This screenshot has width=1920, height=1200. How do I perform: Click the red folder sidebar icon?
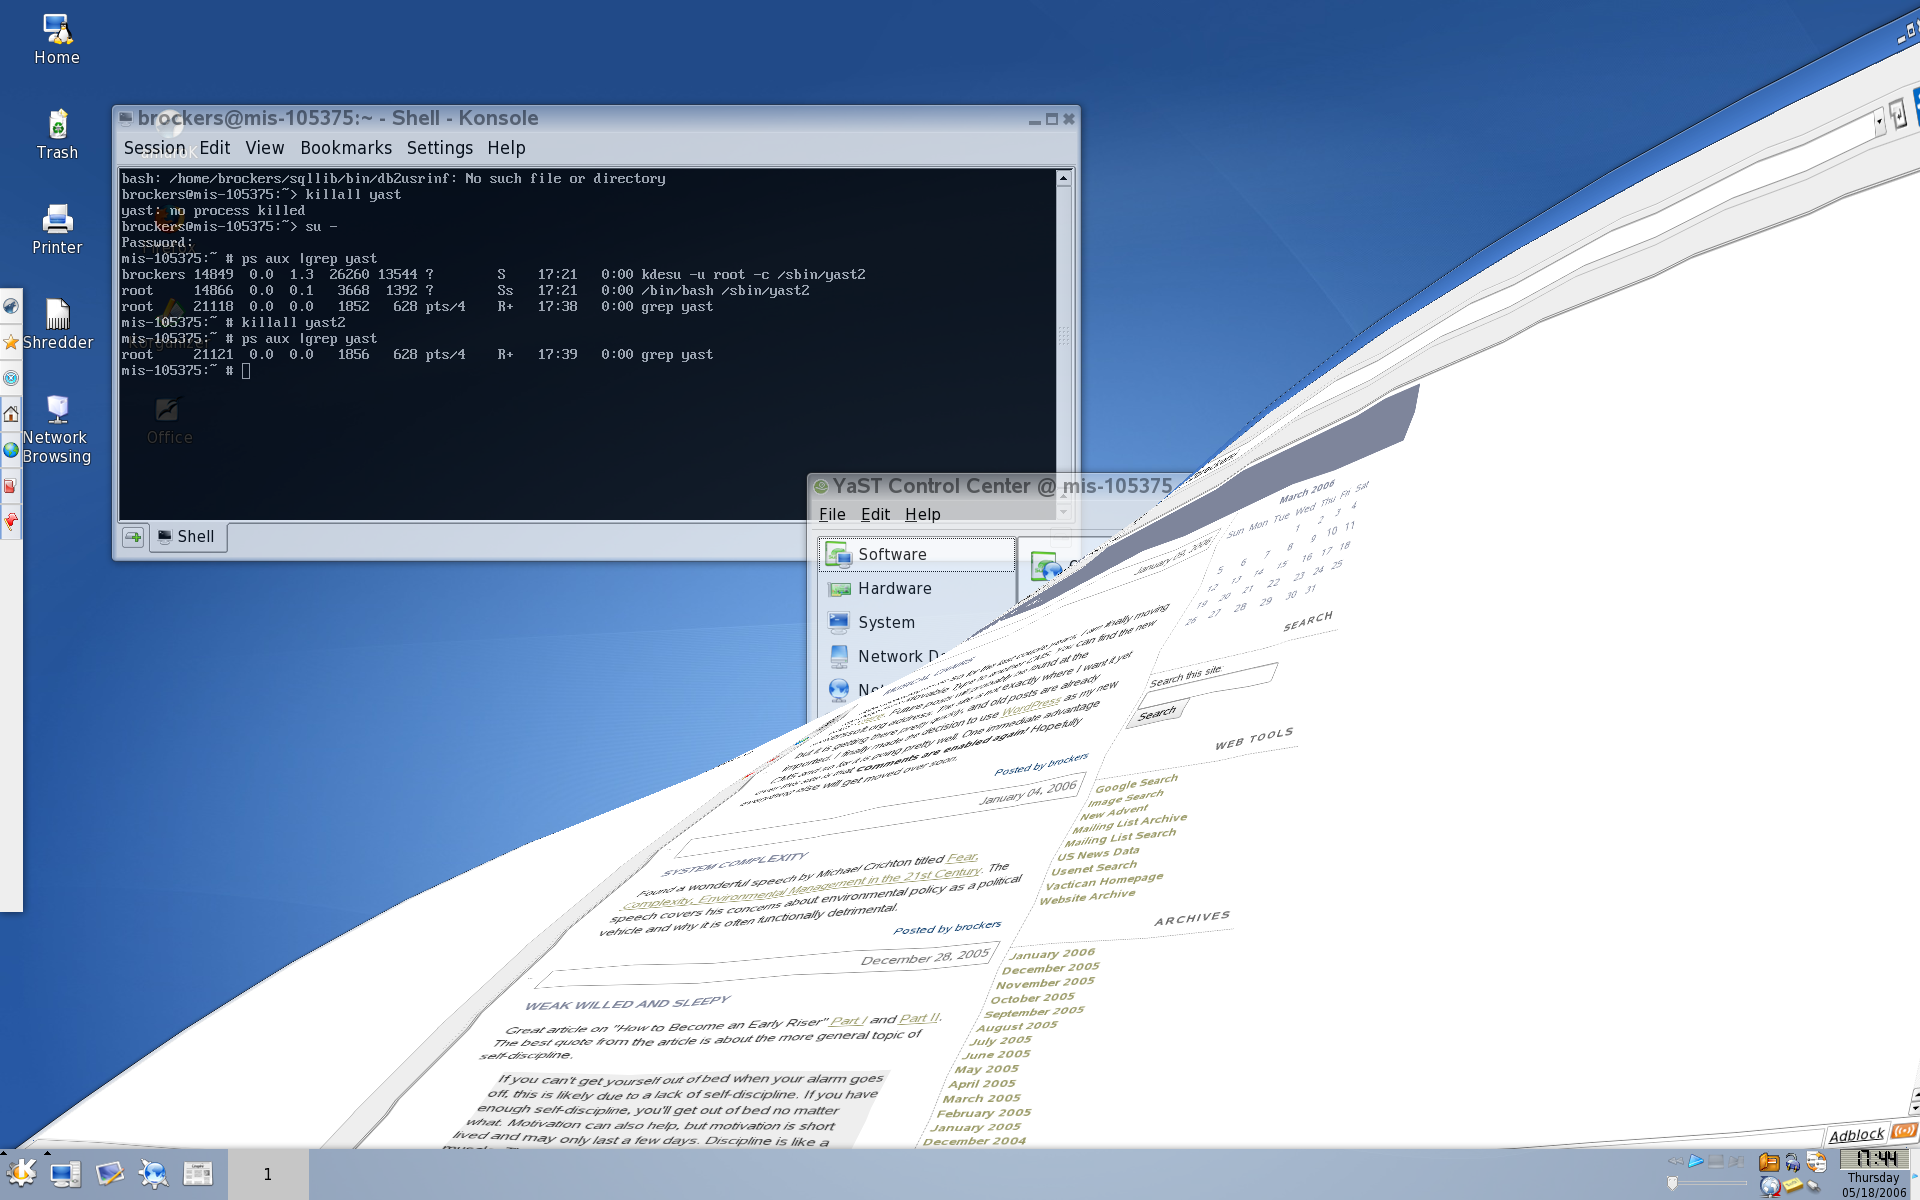click(11, 486)
